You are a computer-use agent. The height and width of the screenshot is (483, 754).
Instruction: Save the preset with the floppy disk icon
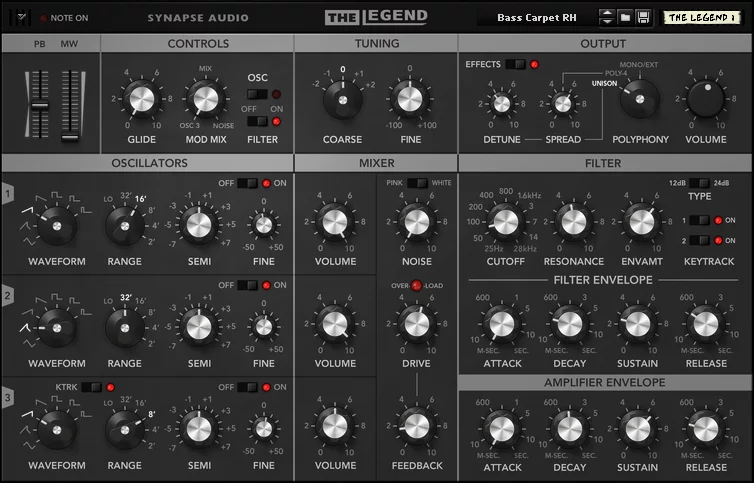tap(643, 18)
